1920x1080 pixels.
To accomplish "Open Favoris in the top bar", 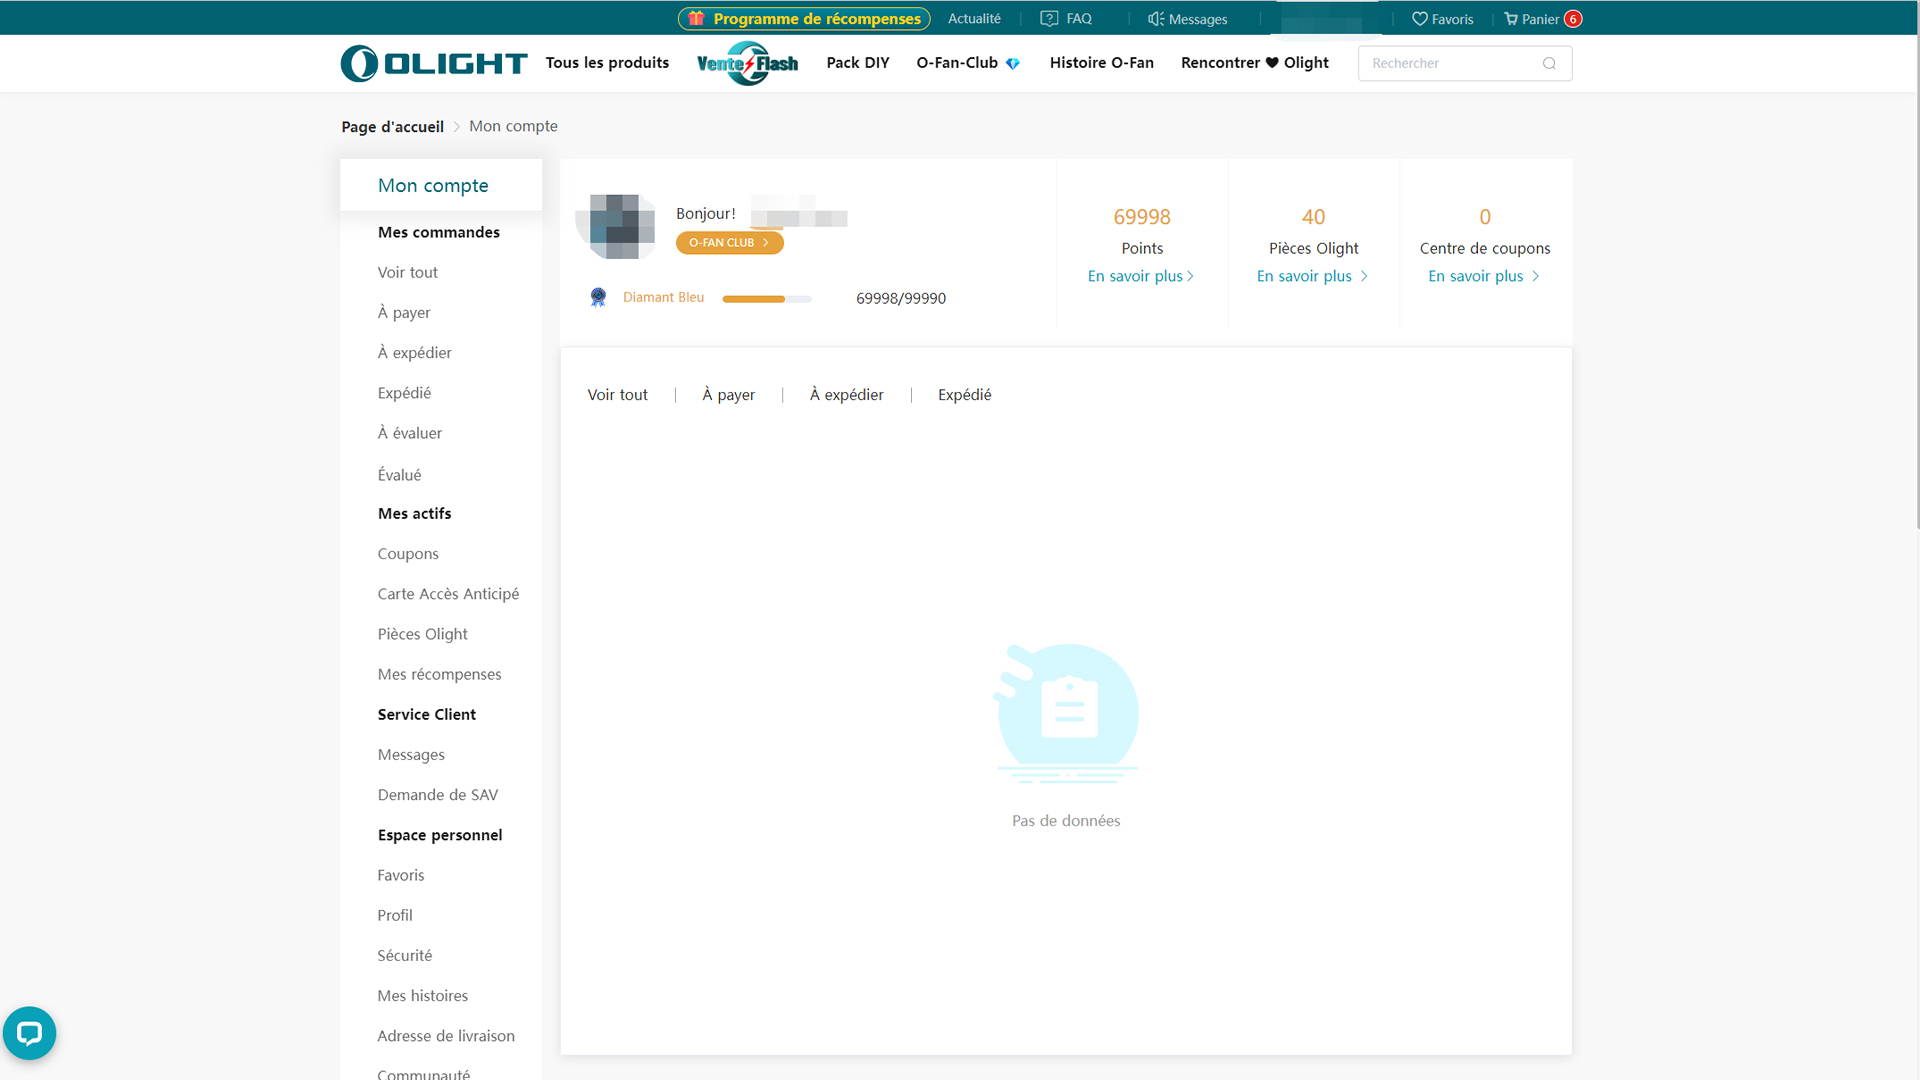I will 1452,19.
